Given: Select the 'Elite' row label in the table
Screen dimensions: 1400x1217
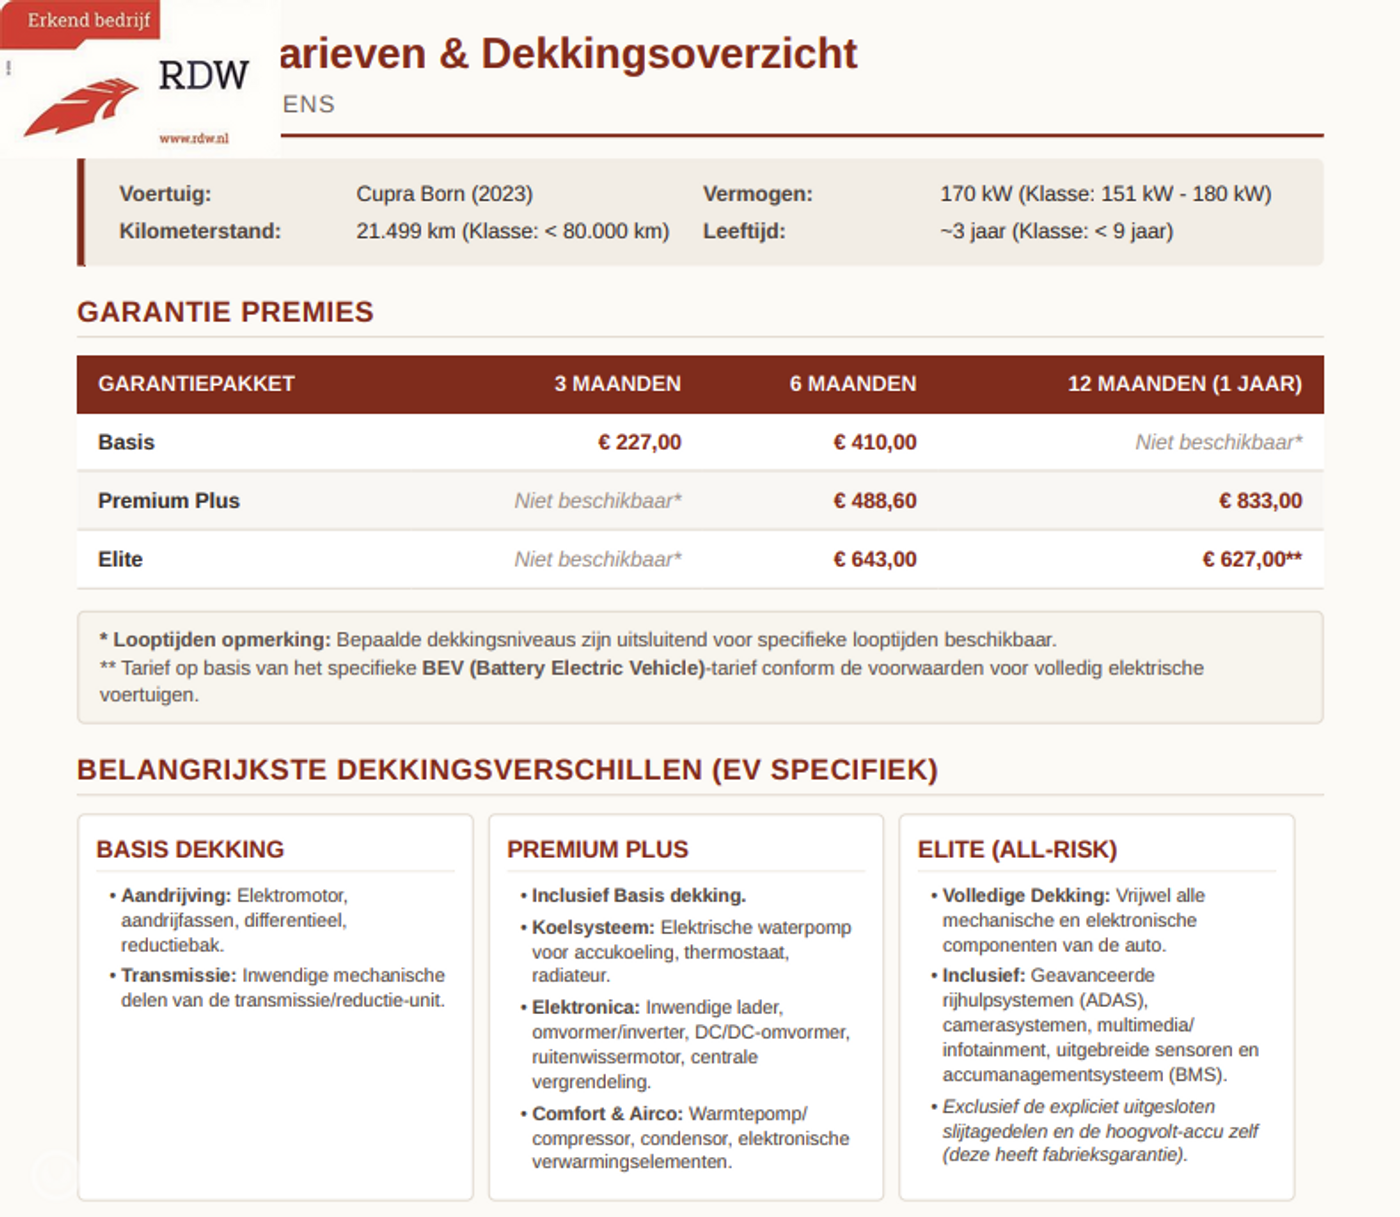Looking at the screenshot, I should point(120,559).
